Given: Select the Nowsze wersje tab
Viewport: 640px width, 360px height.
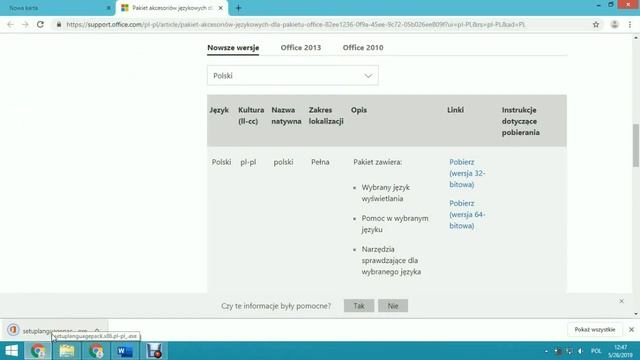Looking at the screenshot, I should [233, 47].
